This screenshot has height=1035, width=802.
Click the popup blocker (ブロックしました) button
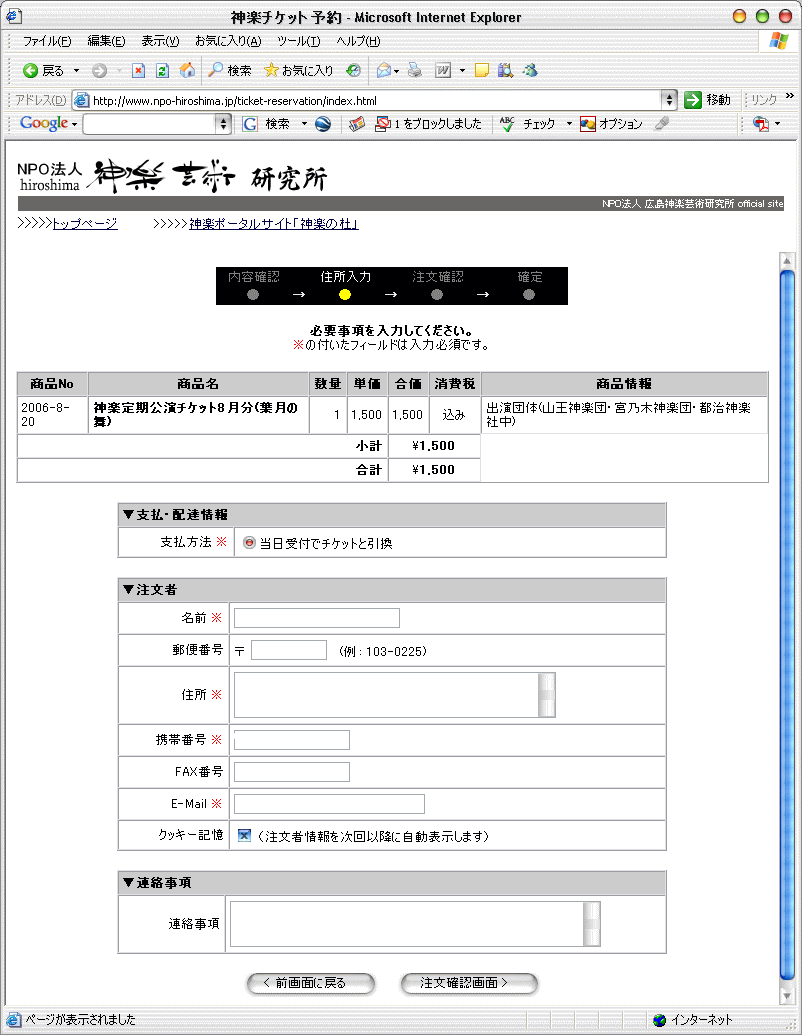pos(428,123)
